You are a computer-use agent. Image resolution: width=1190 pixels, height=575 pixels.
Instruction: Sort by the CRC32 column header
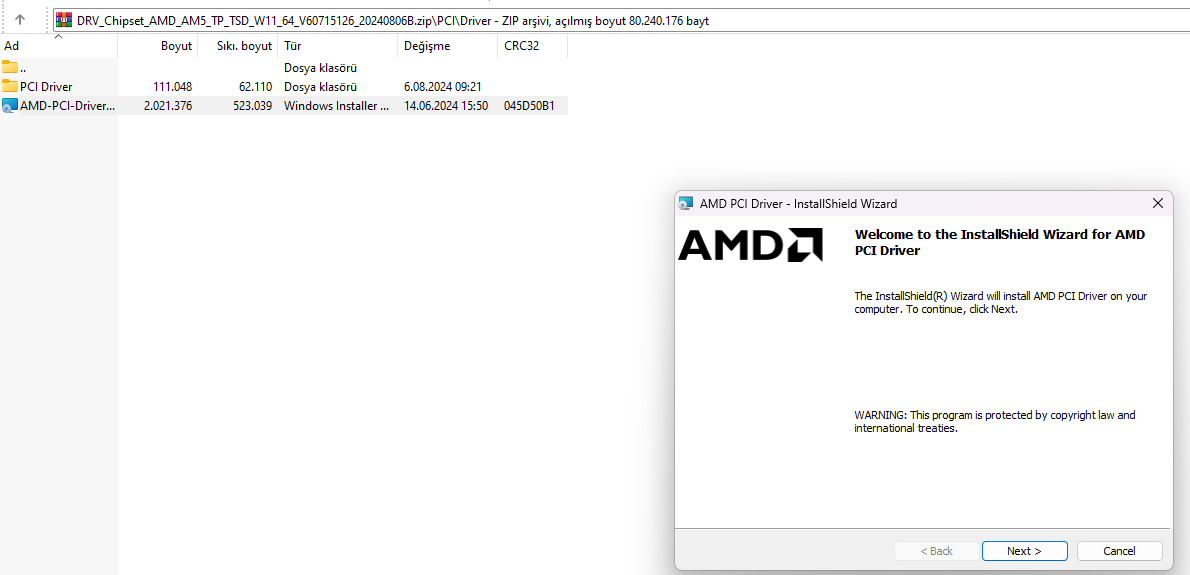point(533,46)
